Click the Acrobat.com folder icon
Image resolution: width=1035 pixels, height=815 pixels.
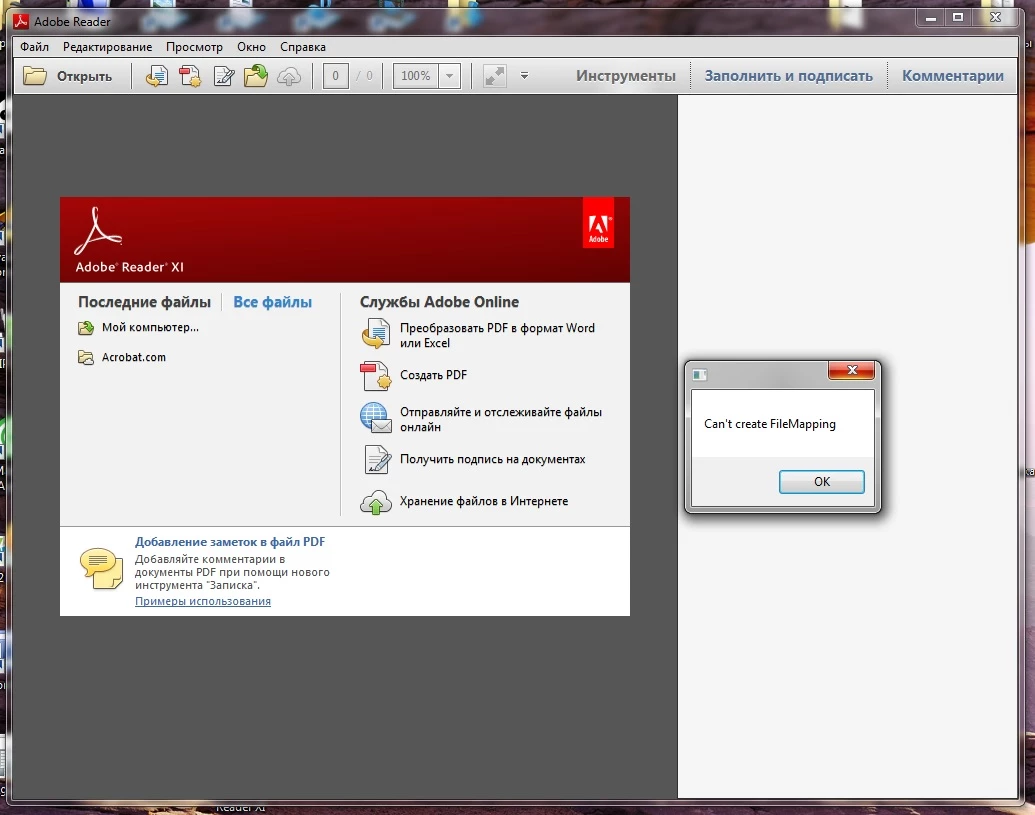pos(86,358)
